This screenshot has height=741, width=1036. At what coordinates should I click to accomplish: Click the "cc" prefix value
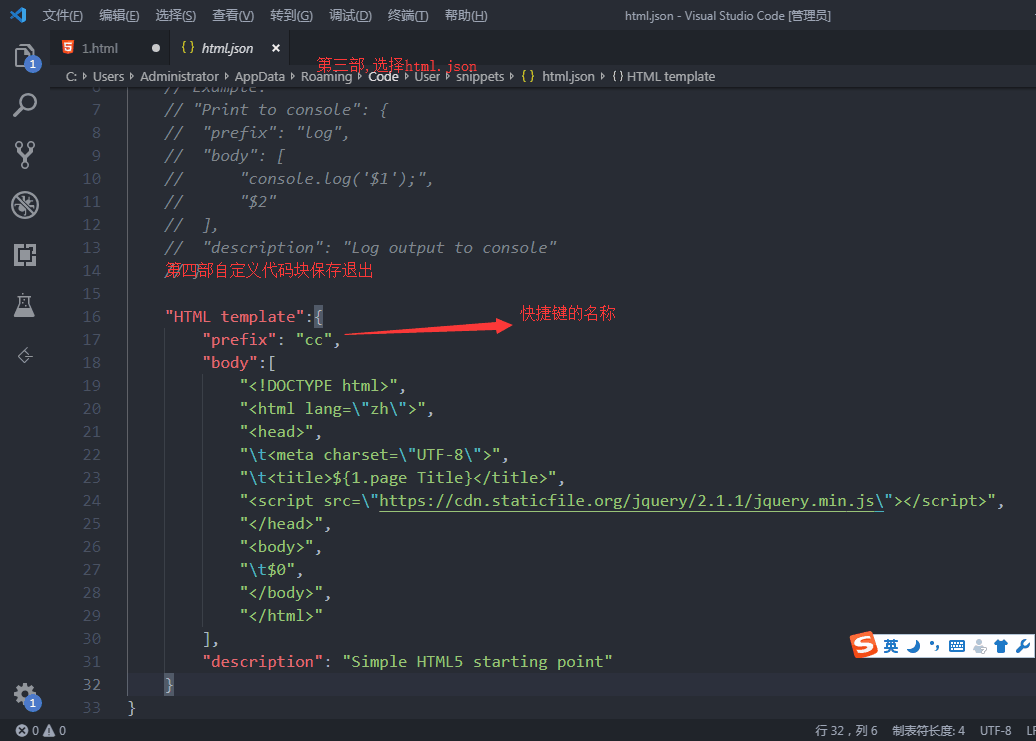tap(314, 340)
